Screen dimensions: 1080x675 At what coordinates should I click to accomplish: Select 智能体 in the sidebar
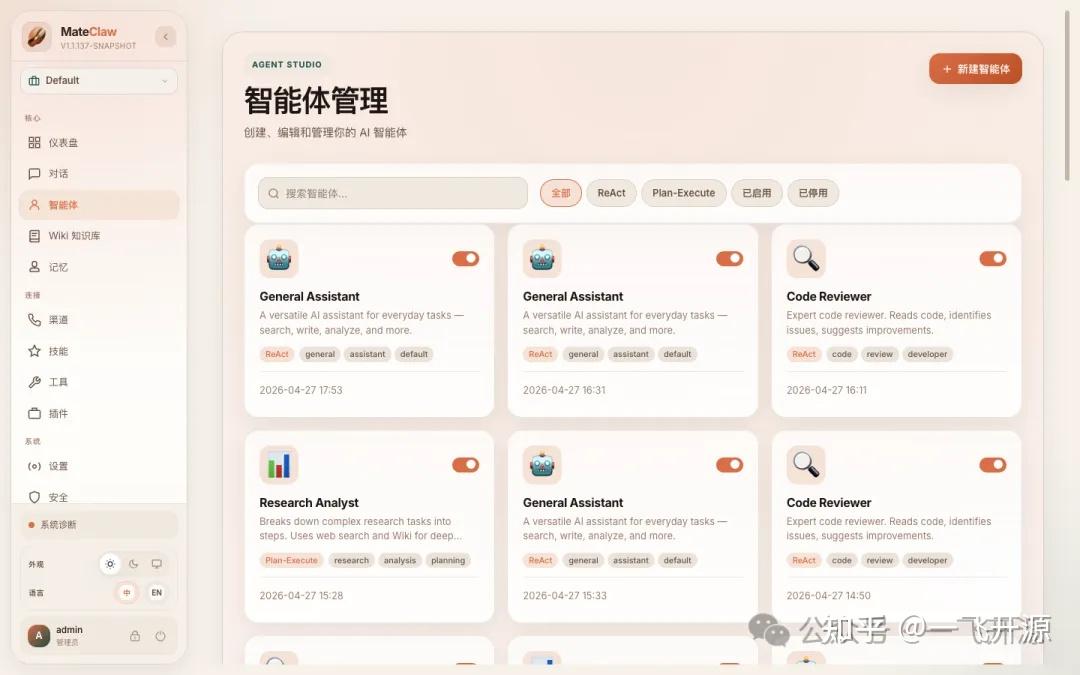[x=98, y=205]
